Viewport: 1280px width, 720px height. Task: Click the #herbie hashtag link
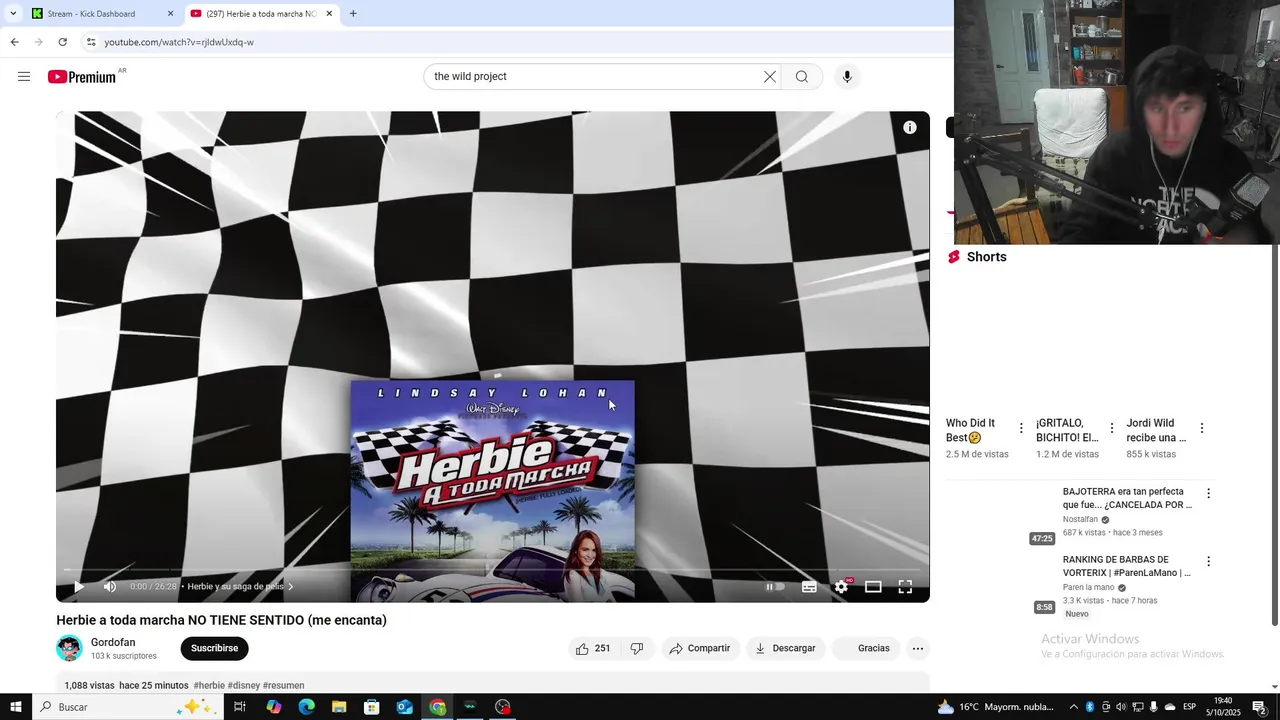pyautogui.click(x=209, y=686)
